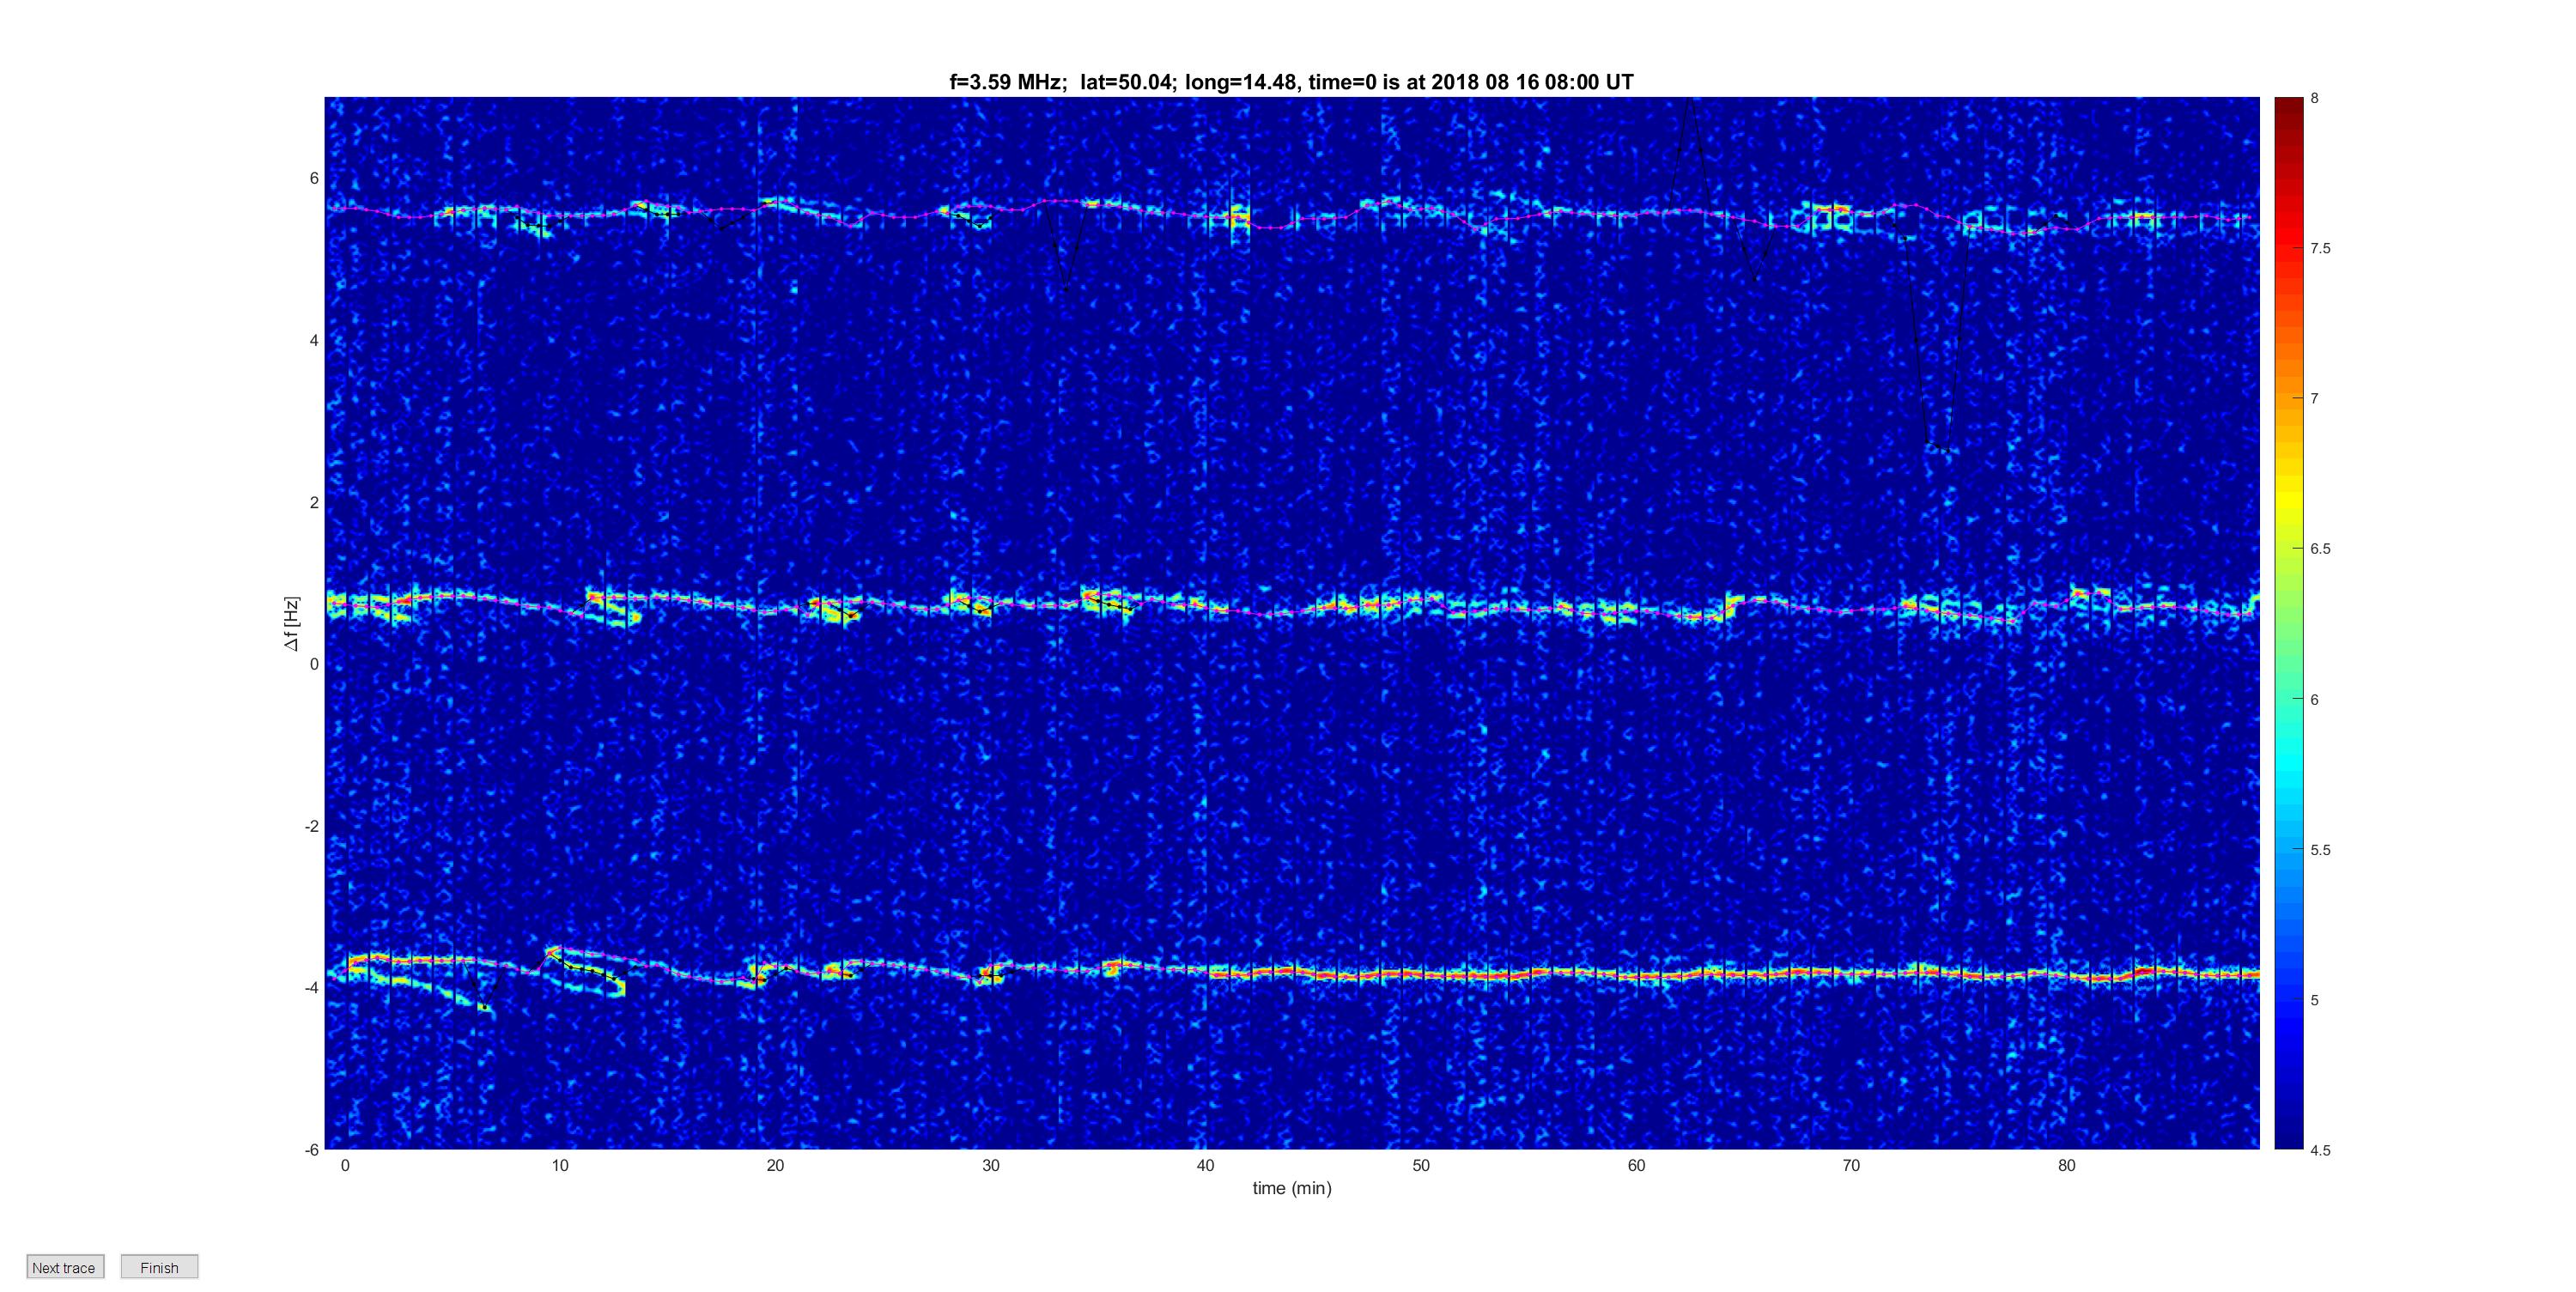Image resolution: width=2576 pixels, height=1292 pixels.
Task: Click the x-axis label time (min)
Action: [x=1292, y=1188]
